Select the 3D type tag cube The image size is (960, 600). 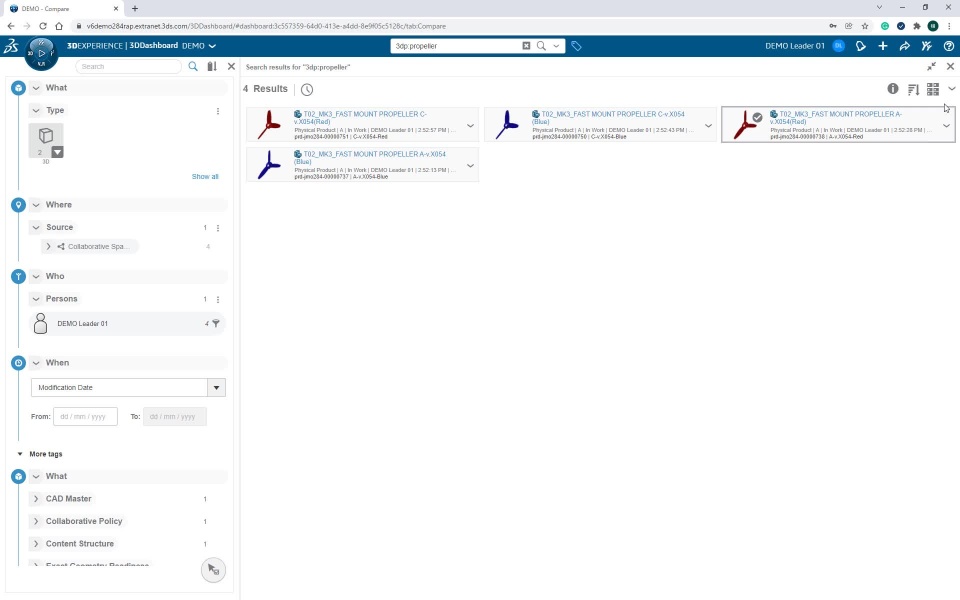coord(46,136)
